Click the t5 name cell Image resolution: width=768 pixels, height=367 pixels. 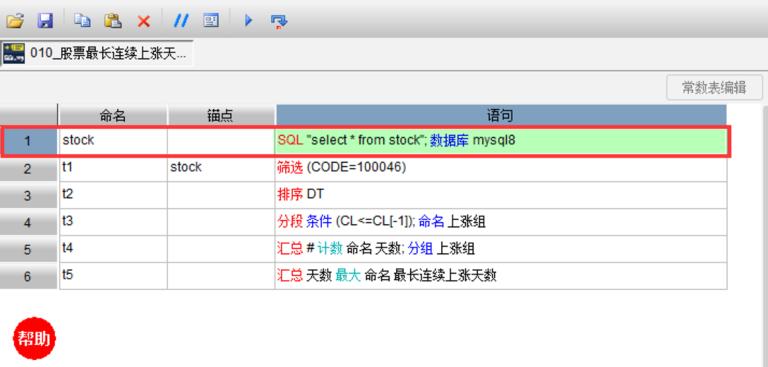coord(113,276)
